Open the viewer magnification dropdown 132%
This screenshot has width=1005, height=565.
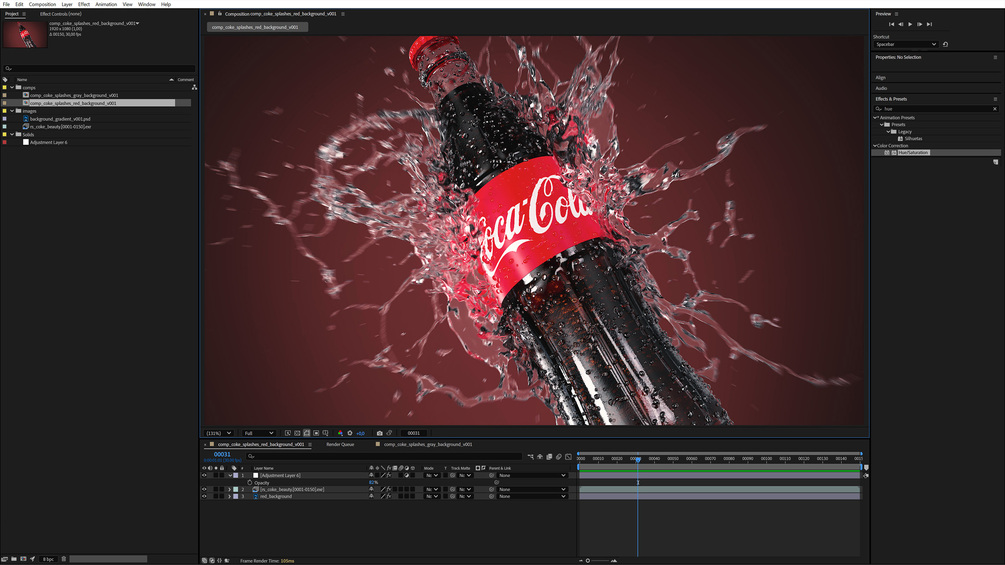pos(219,433)
